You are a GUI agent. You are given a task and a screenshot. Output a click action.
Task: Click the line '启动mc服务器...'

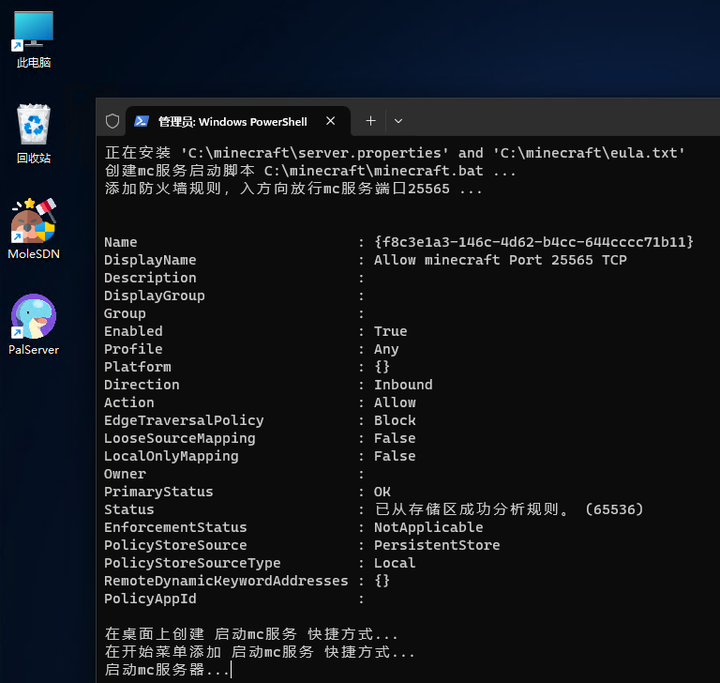[167, 670]
